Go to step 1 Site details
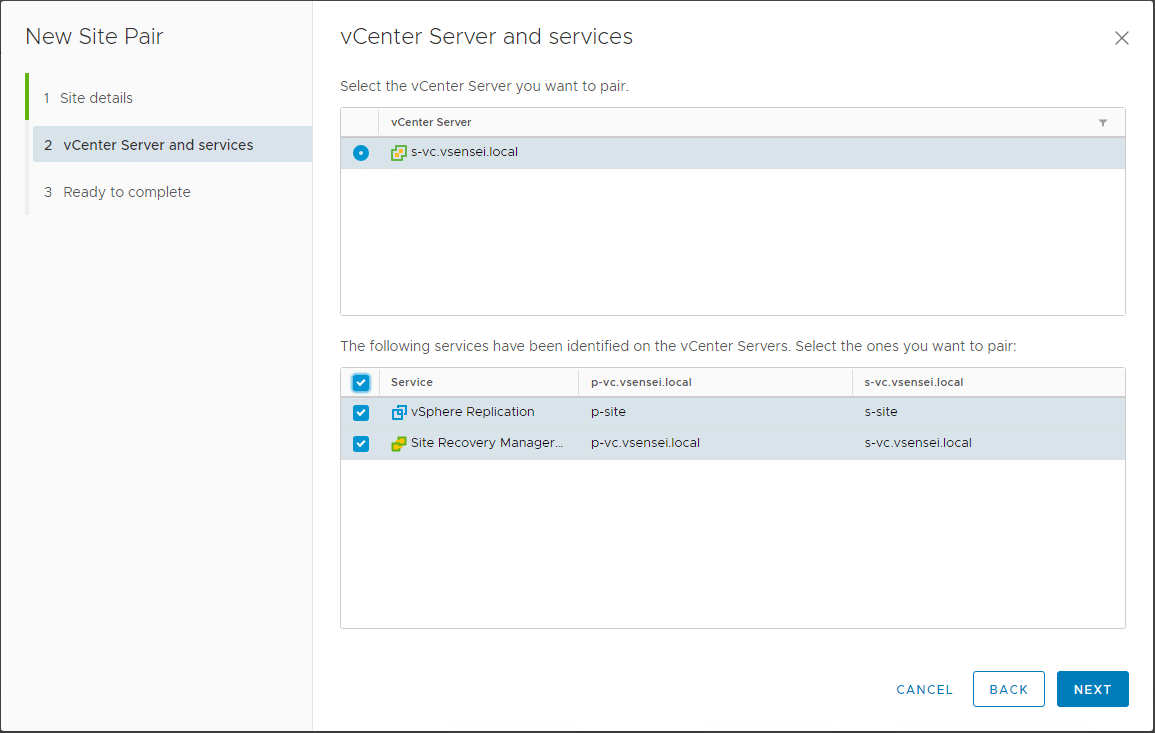Image resolution: width=1155 pixels, height=733 pixels. (96, 98)
